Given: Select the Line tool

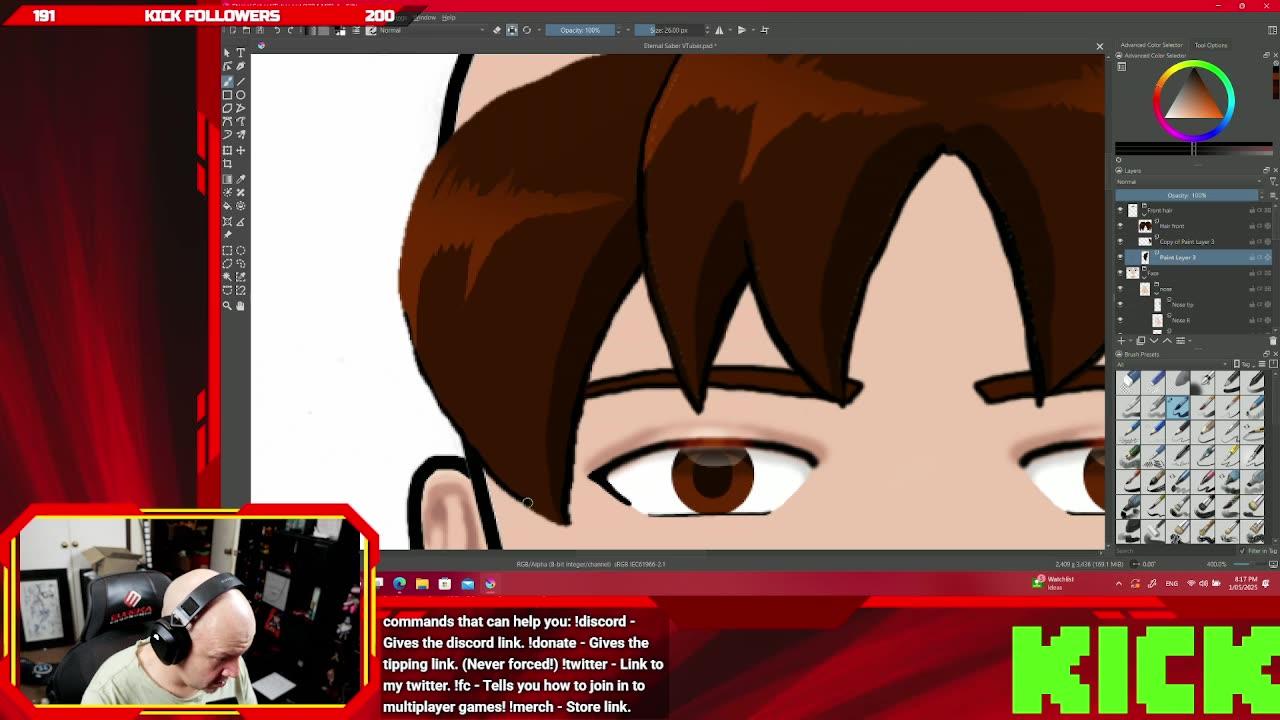Looking at the screenshot, I should click(240, 81).
